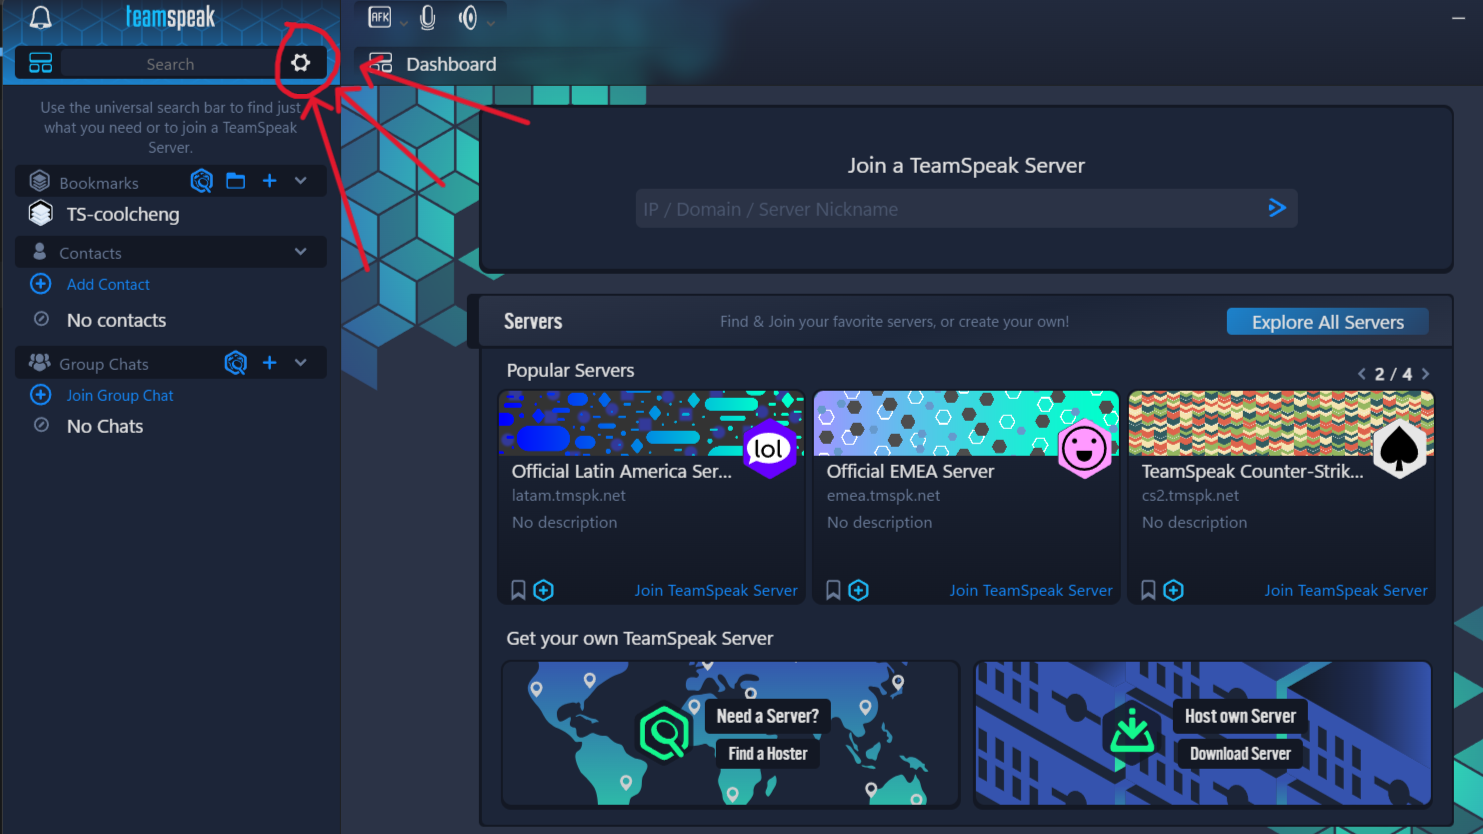Click the Download Server button

coord(1240,753)
